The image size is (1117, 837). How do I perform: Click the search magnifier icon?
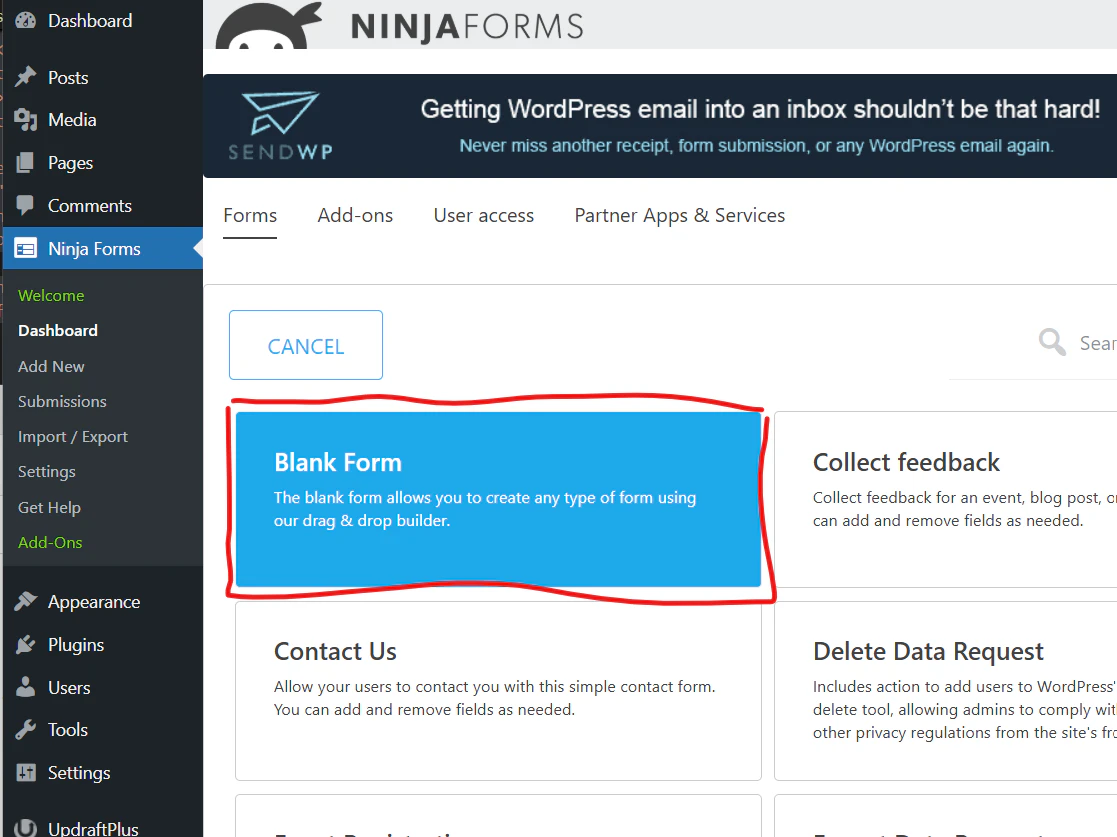(x=1052, y=342)
